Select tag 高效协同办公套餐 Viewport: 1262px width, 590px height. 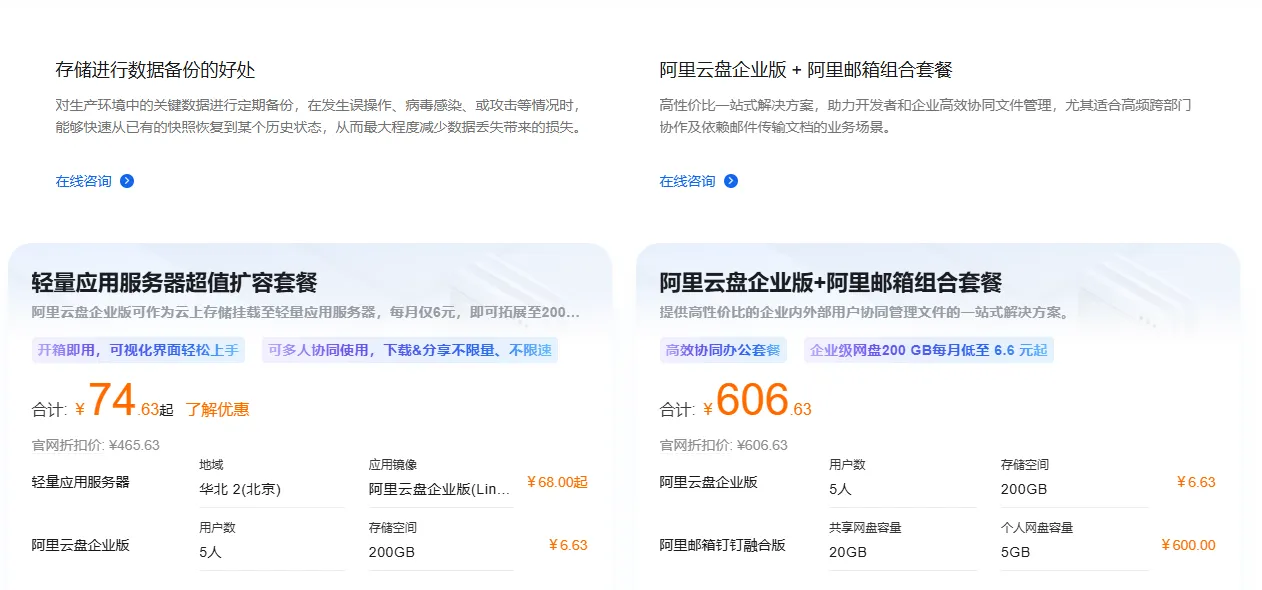pos(723,350)
